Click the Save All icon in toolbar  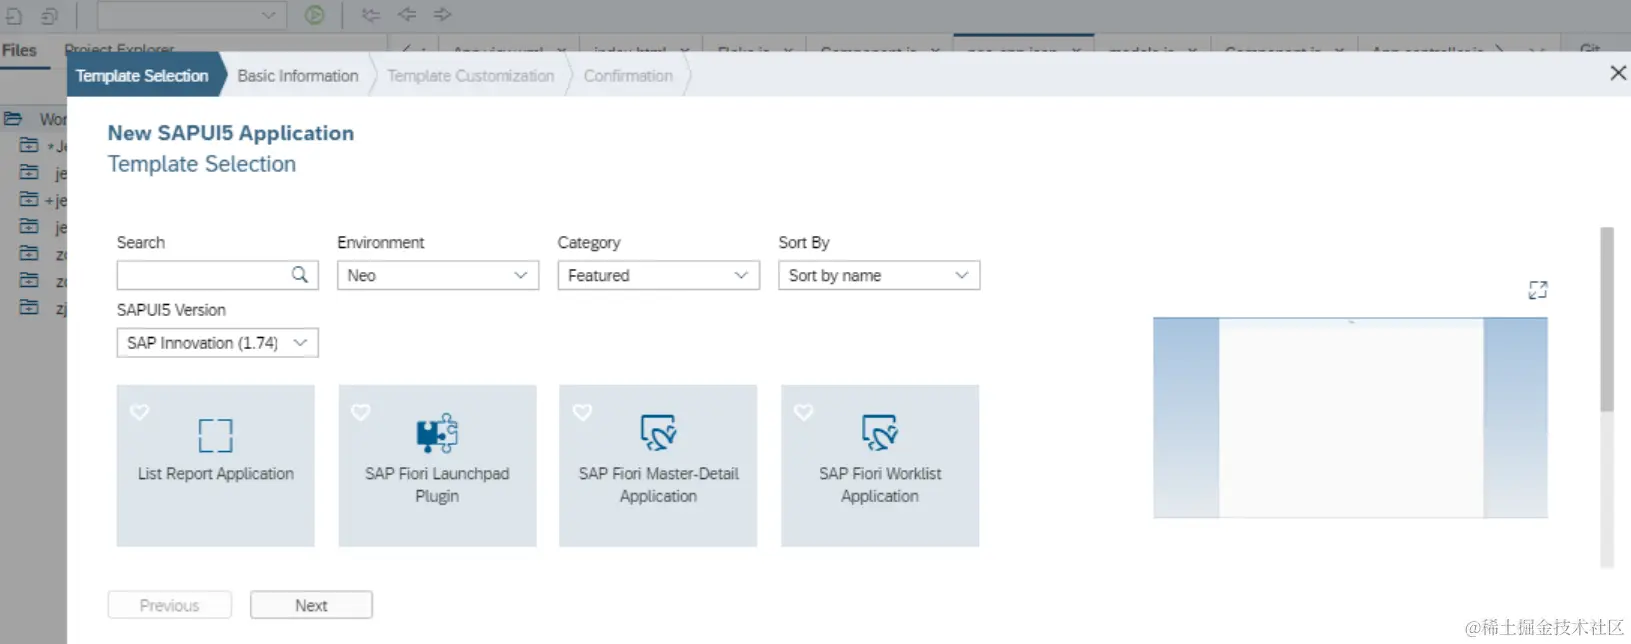coord(49,15)
